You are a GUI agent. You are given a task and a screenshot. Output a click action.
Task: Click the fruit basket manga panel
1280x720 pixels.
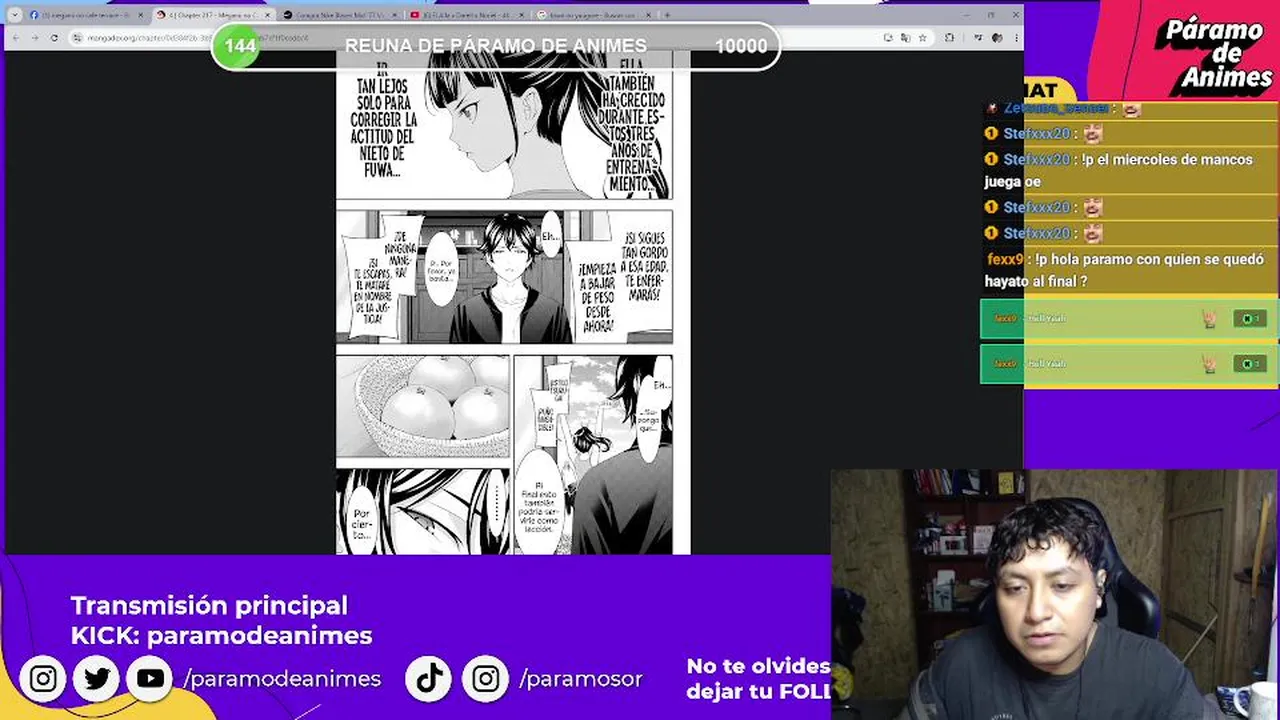click(x=423, y=405)
